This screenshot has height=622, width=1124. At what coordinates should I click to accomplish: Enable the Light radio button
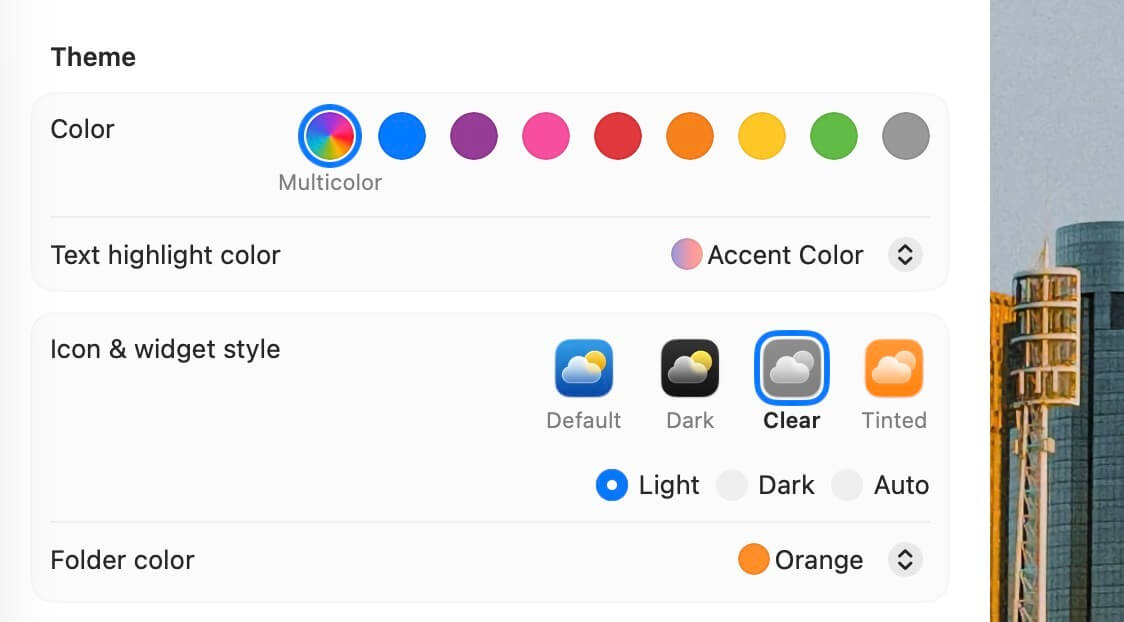click(611, 486)
